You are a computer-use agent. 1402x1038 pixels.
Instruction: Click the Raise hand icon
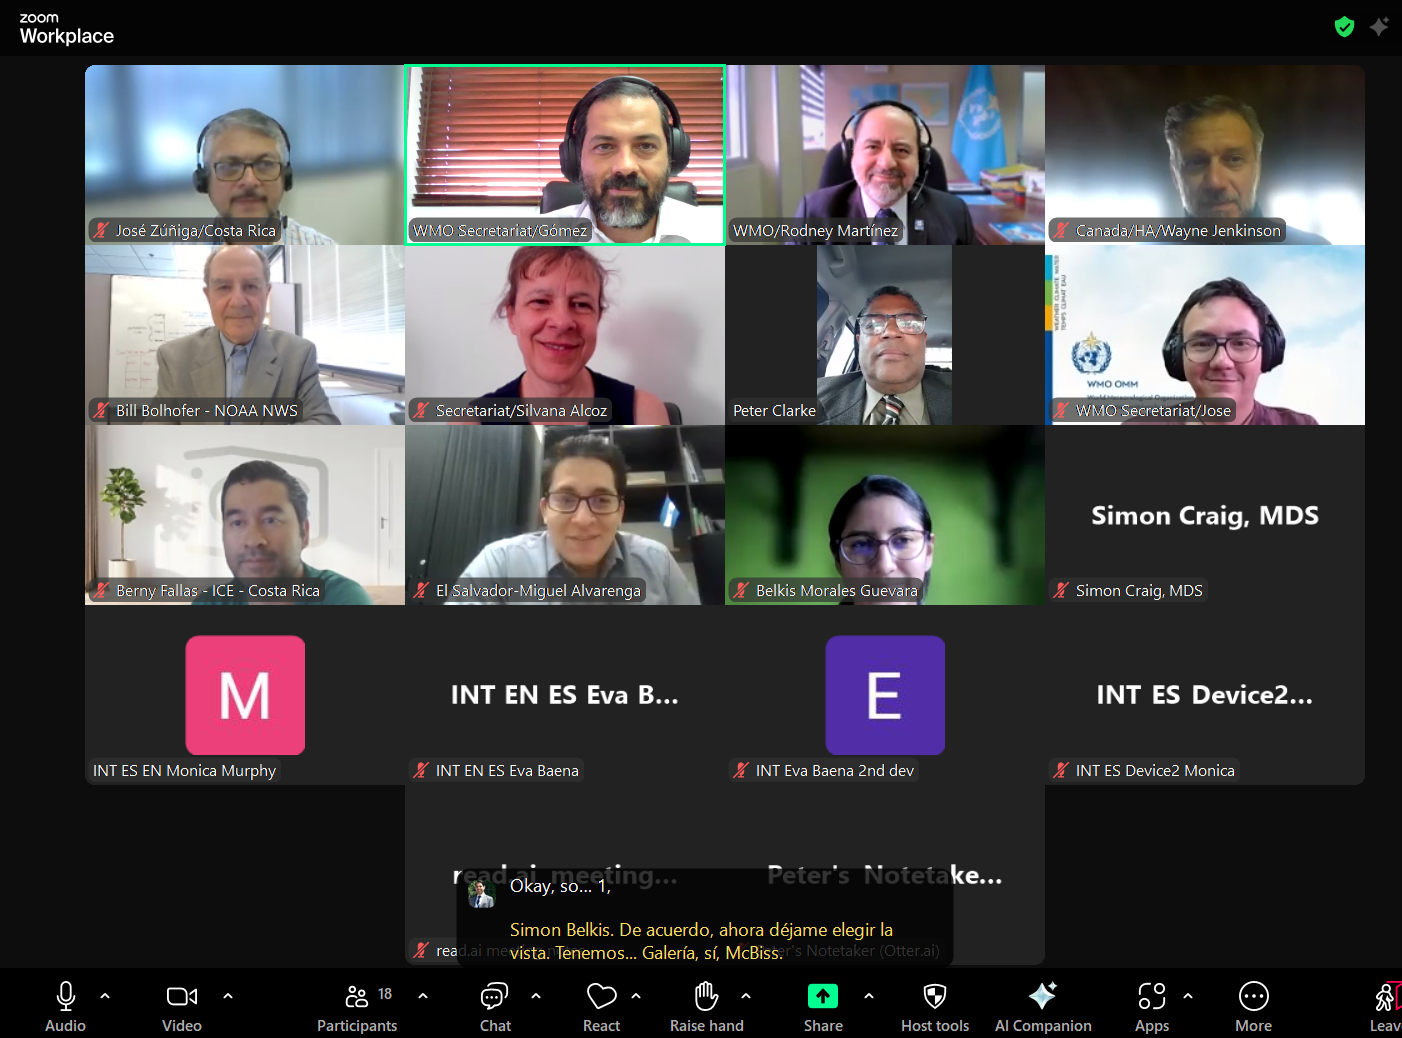coord(707,996)
